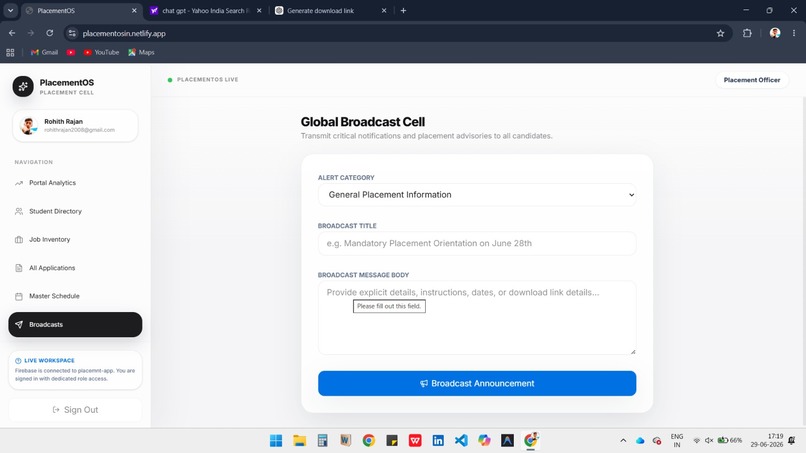
Task: Open Visual Studio Code from taskbar
Action: click(x=461, y=440)
